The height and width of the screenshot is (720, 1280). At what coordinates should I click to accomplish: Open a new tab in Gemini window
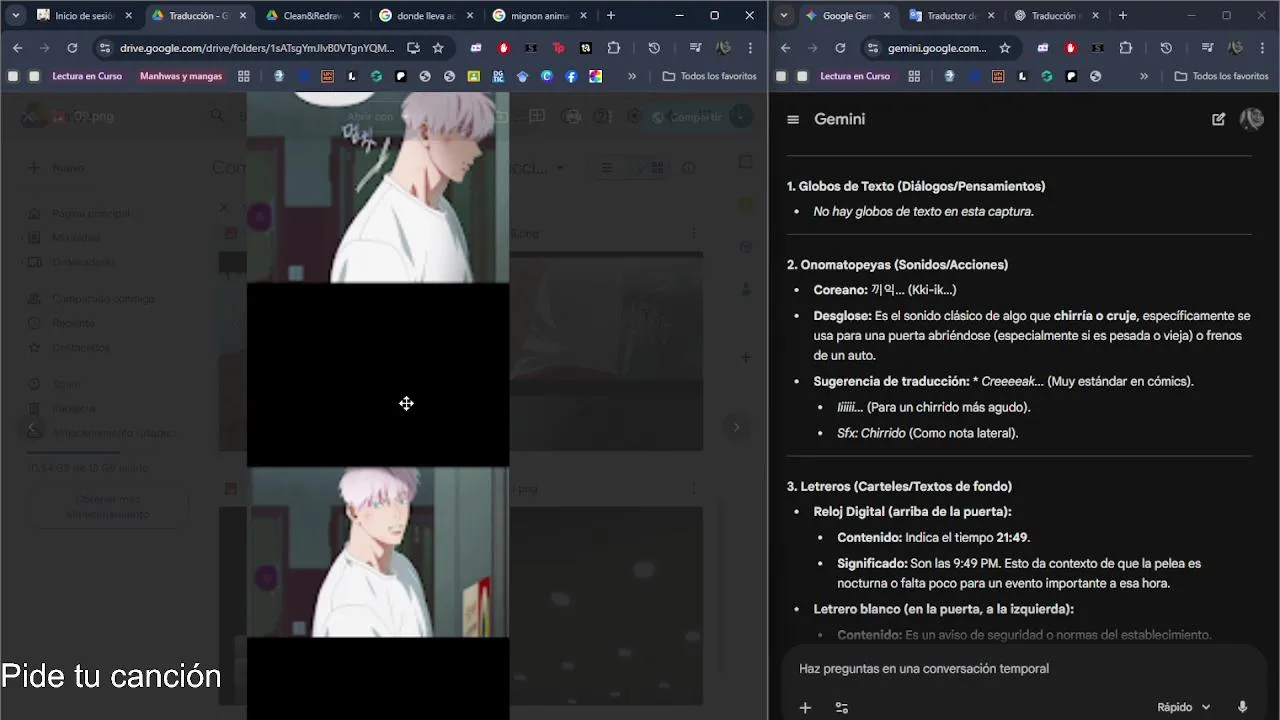(1123, 16)
